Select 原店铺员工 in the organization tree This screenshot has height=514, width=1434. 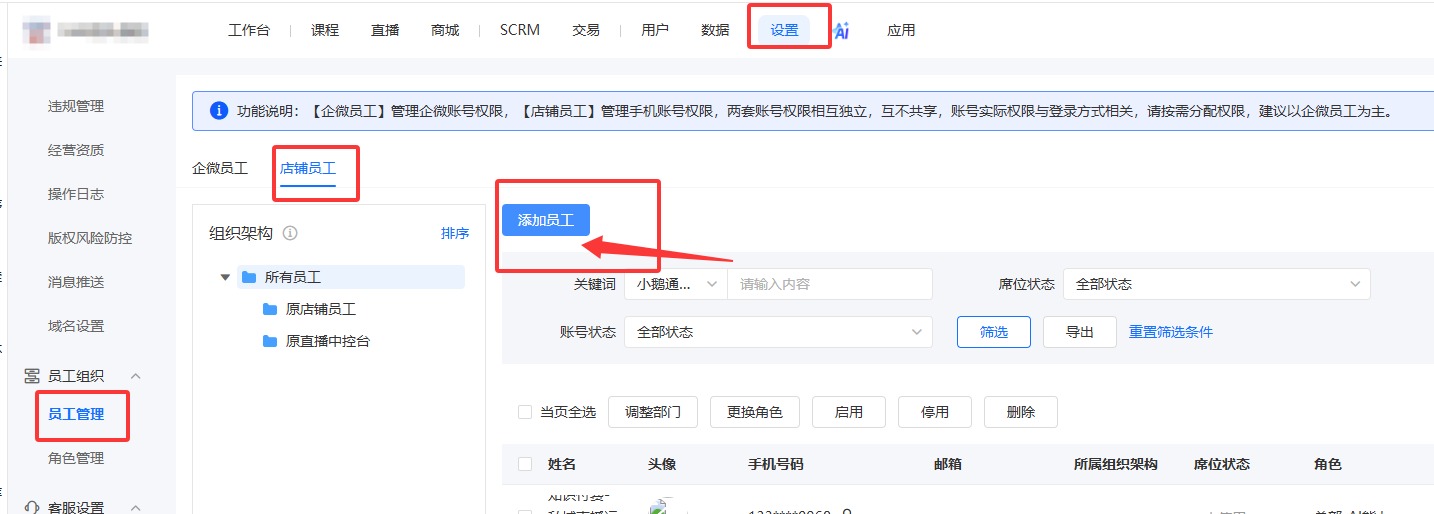pyautogui.click(x=321, y=309)
